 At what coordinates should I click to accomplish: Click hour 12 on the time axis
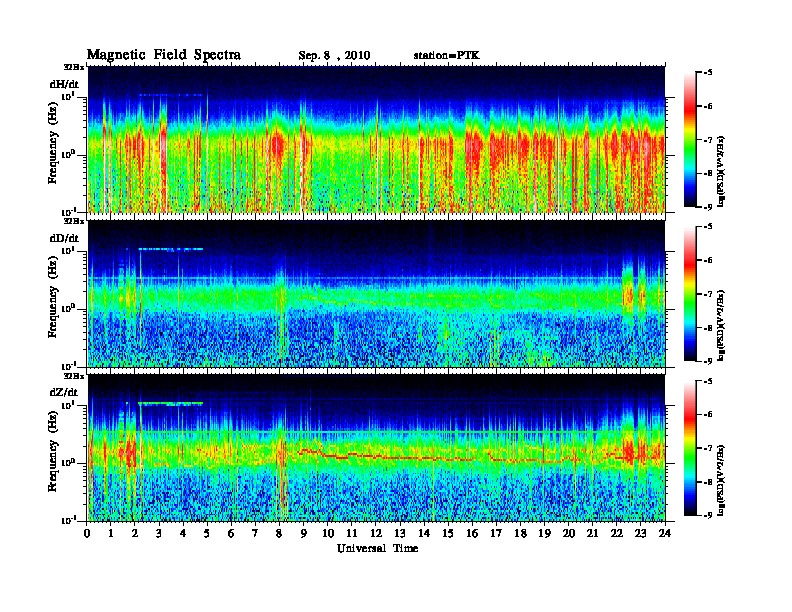point(376,533)
